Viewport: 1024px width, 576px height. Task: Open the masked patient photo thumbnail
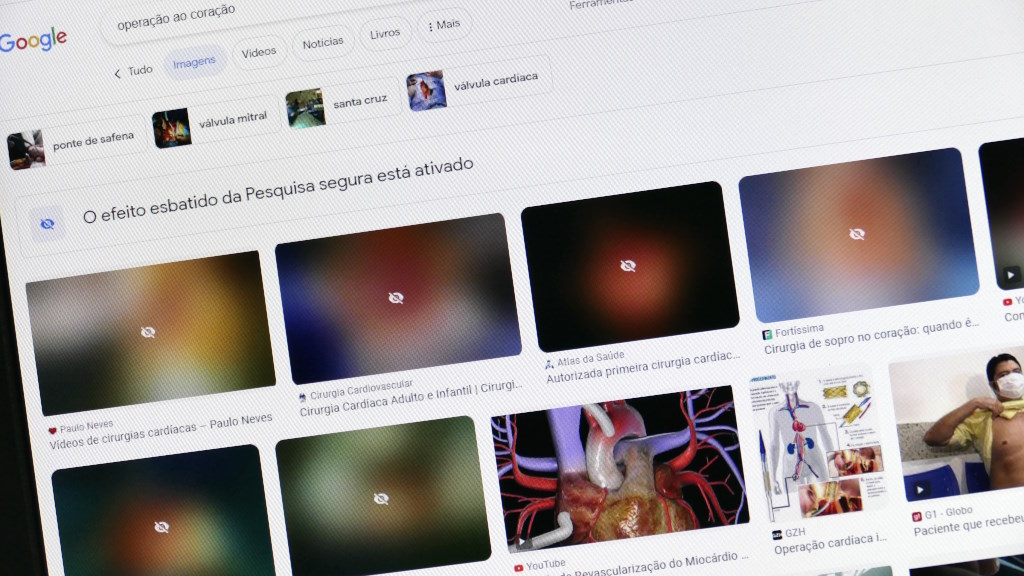959,424
